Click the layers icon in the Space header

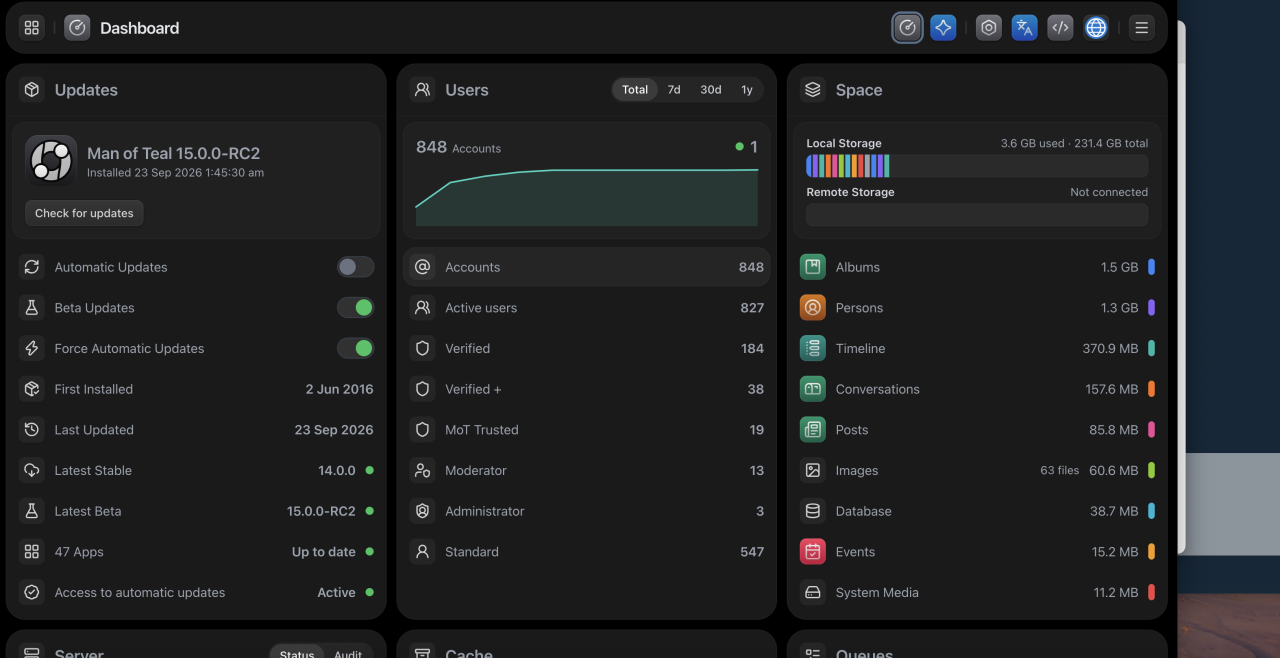[813, 90]
